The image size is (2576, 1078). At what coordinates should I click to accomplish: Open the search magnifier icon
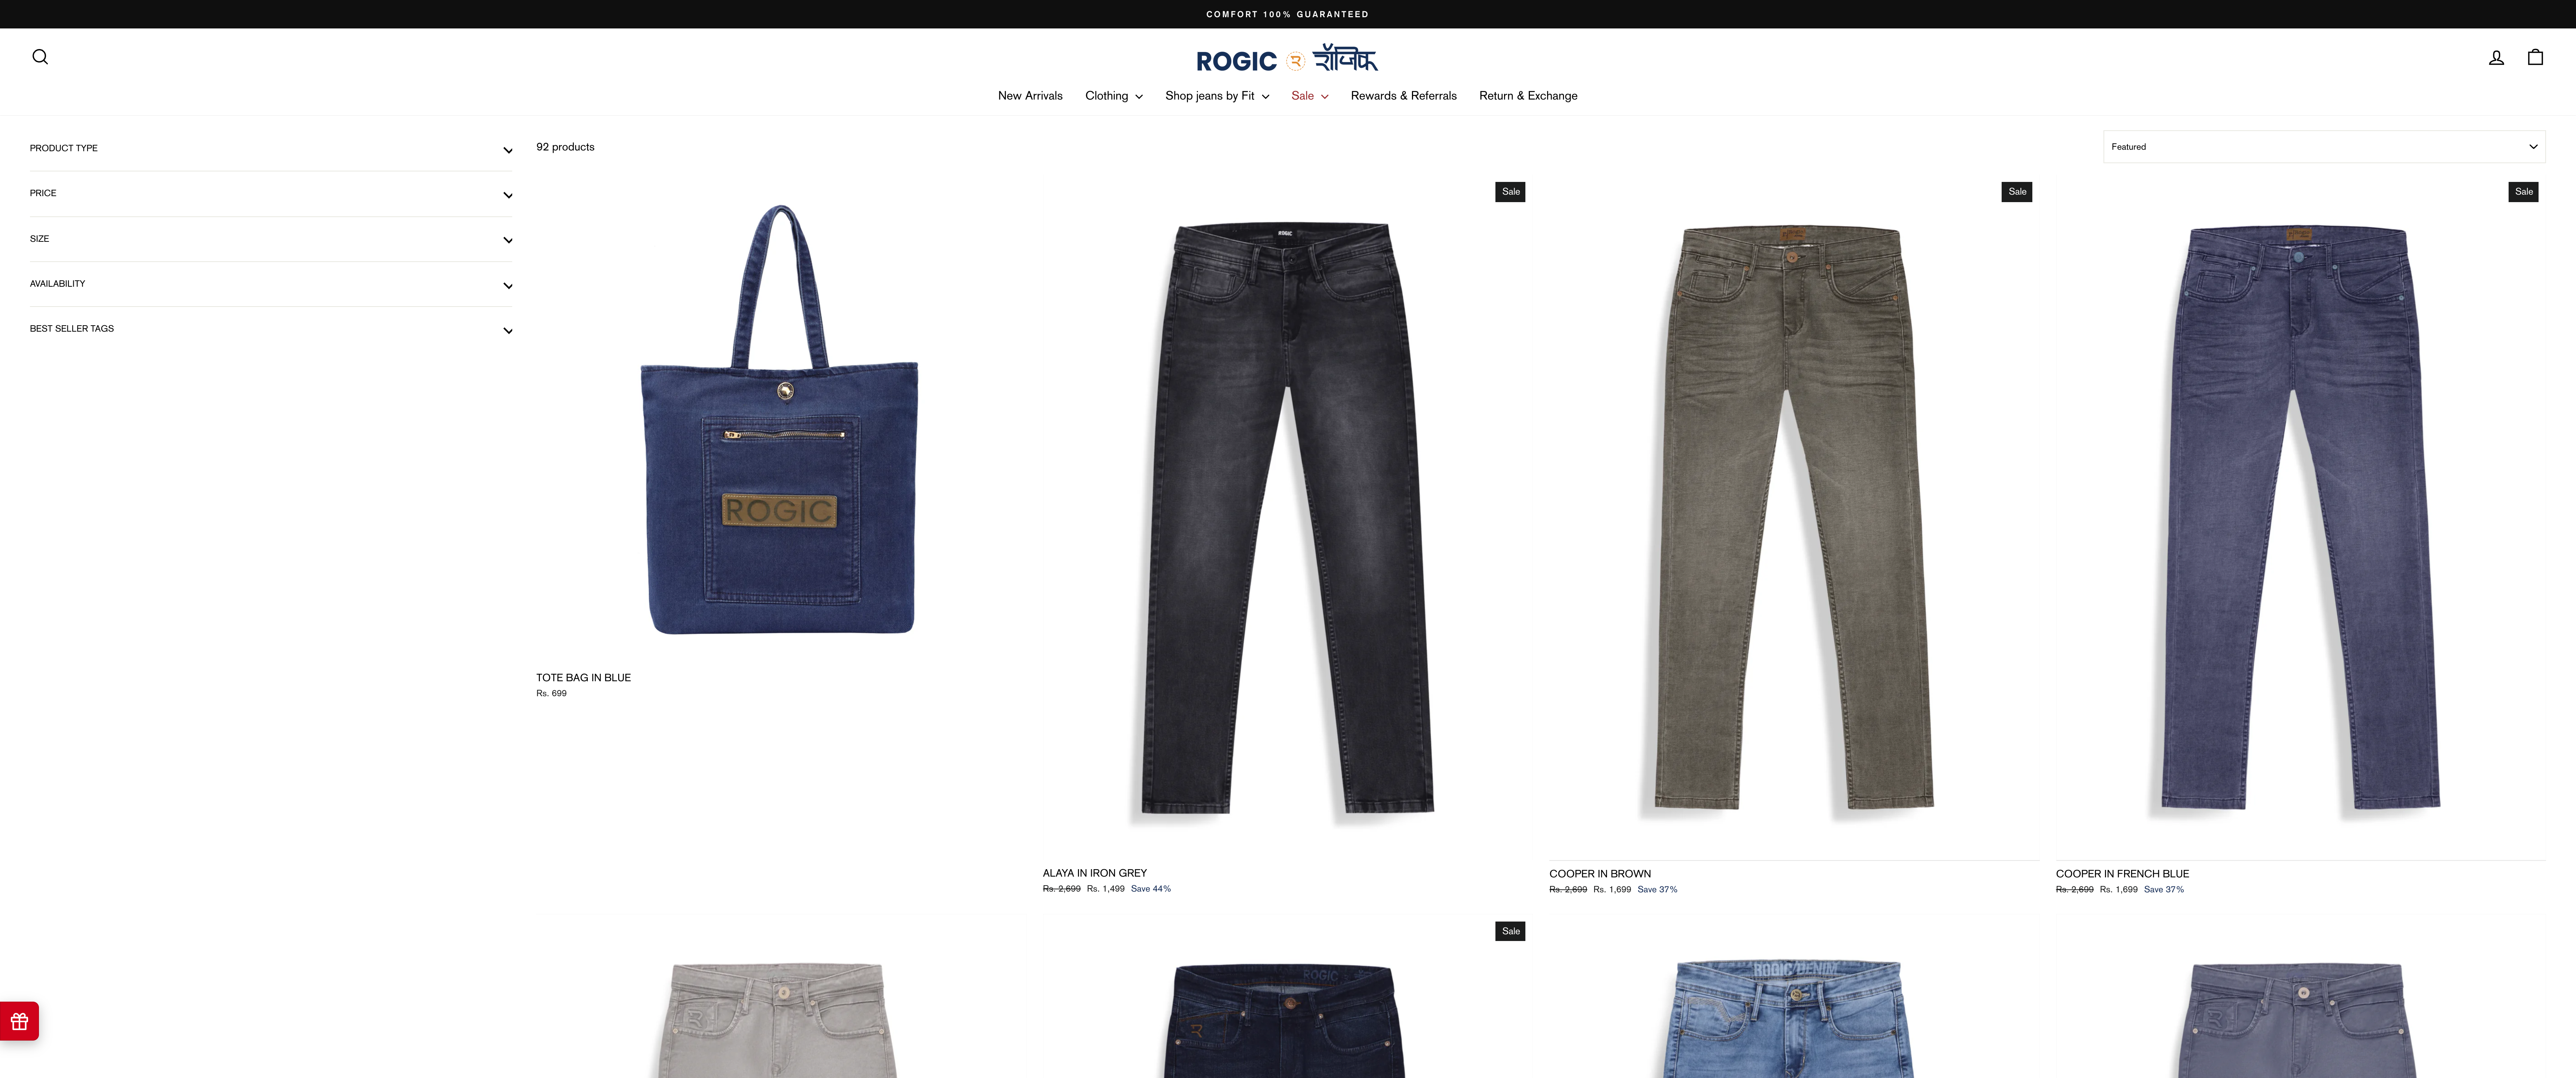click(x=40, y=57)
